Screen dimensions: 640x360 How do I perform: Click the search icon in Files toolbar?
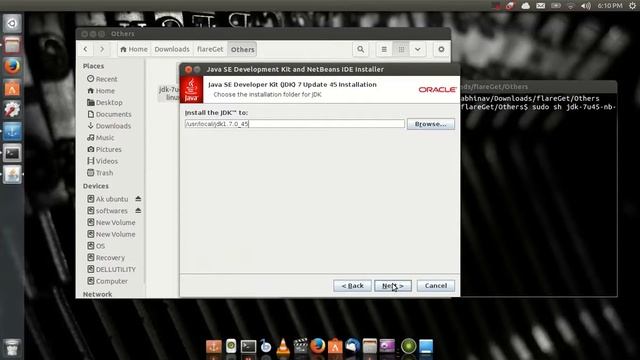click(x=360, y=49)
